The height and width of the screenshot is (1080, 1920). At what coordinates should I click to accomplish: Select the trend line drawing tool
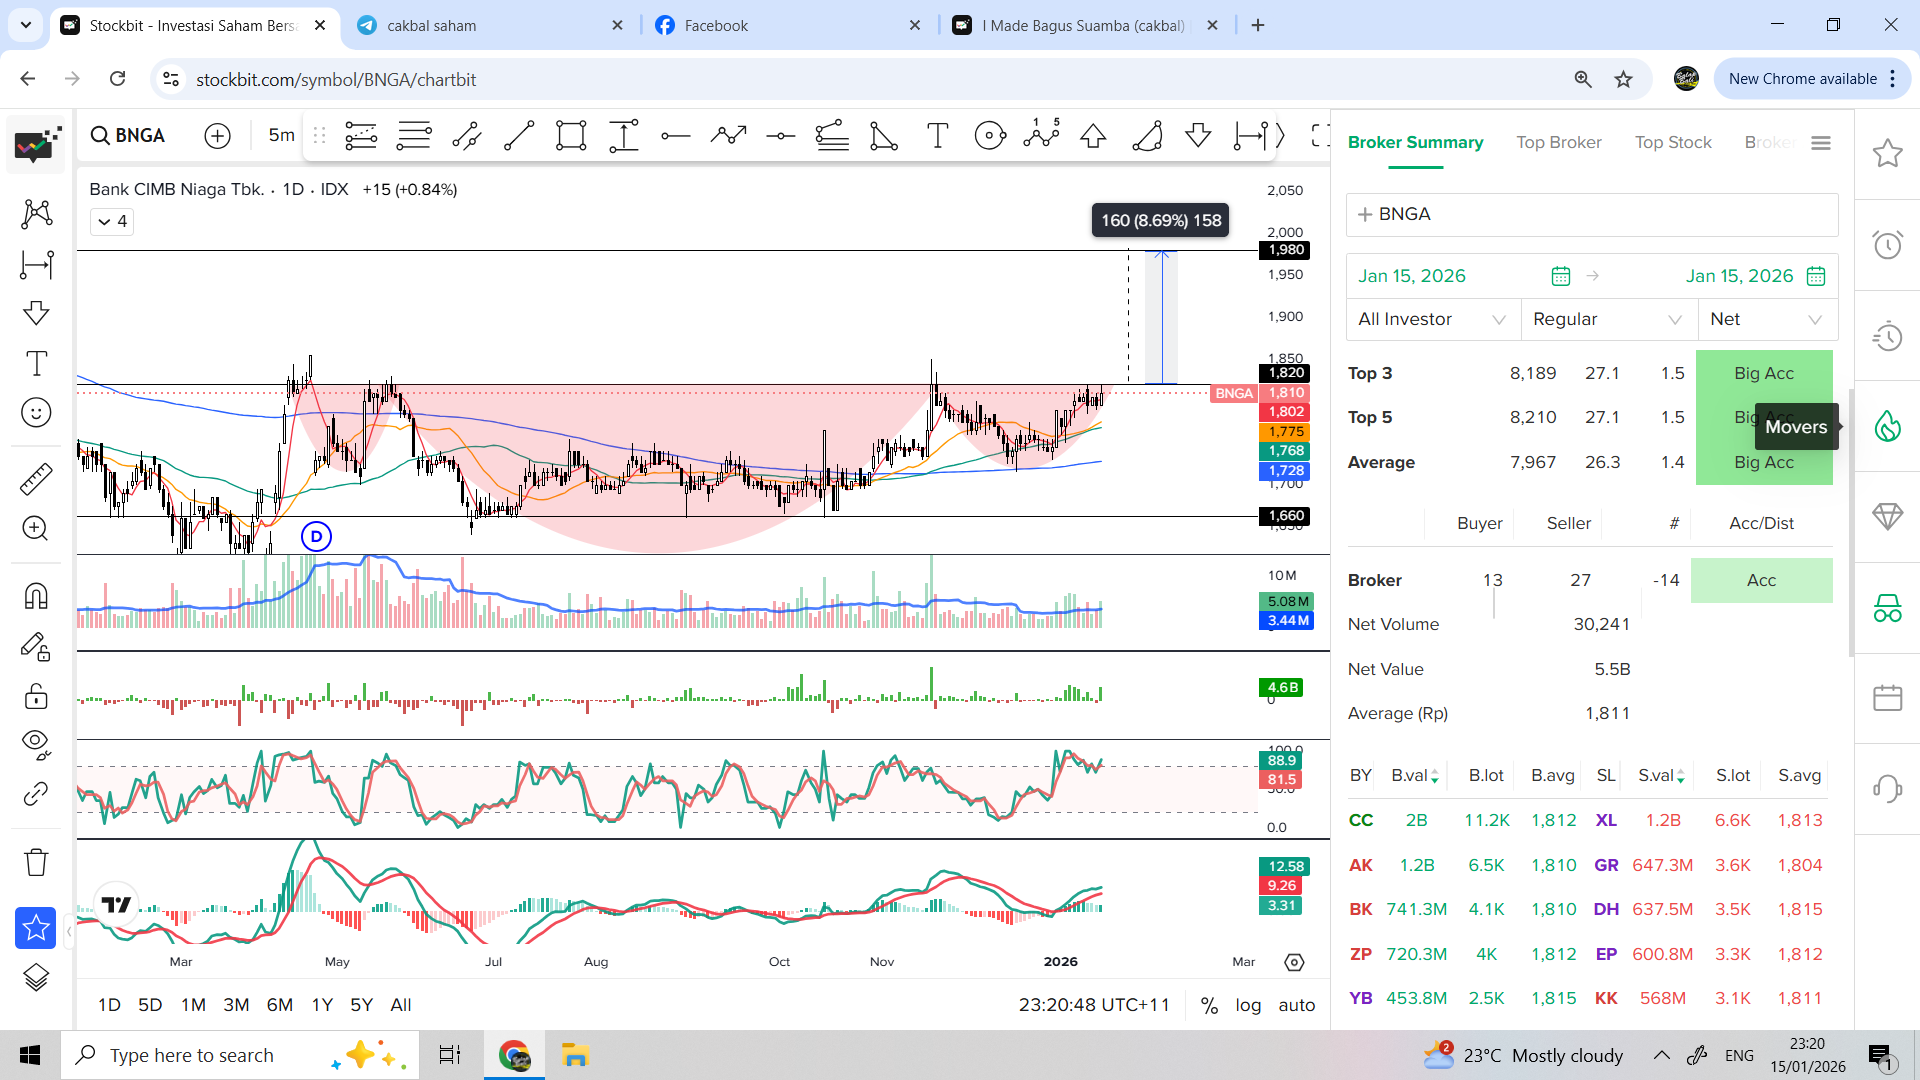(518, 135)
